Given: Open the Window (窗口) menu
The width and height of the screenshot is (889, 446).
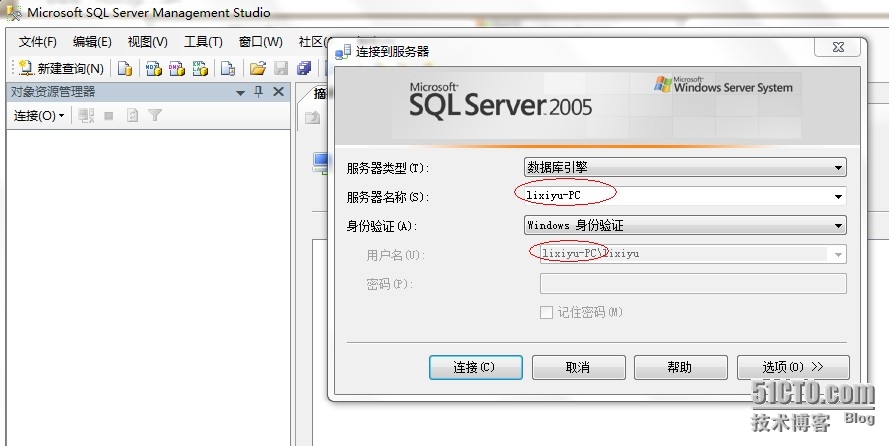Looking at the screenshot, I should pos(260,42).
